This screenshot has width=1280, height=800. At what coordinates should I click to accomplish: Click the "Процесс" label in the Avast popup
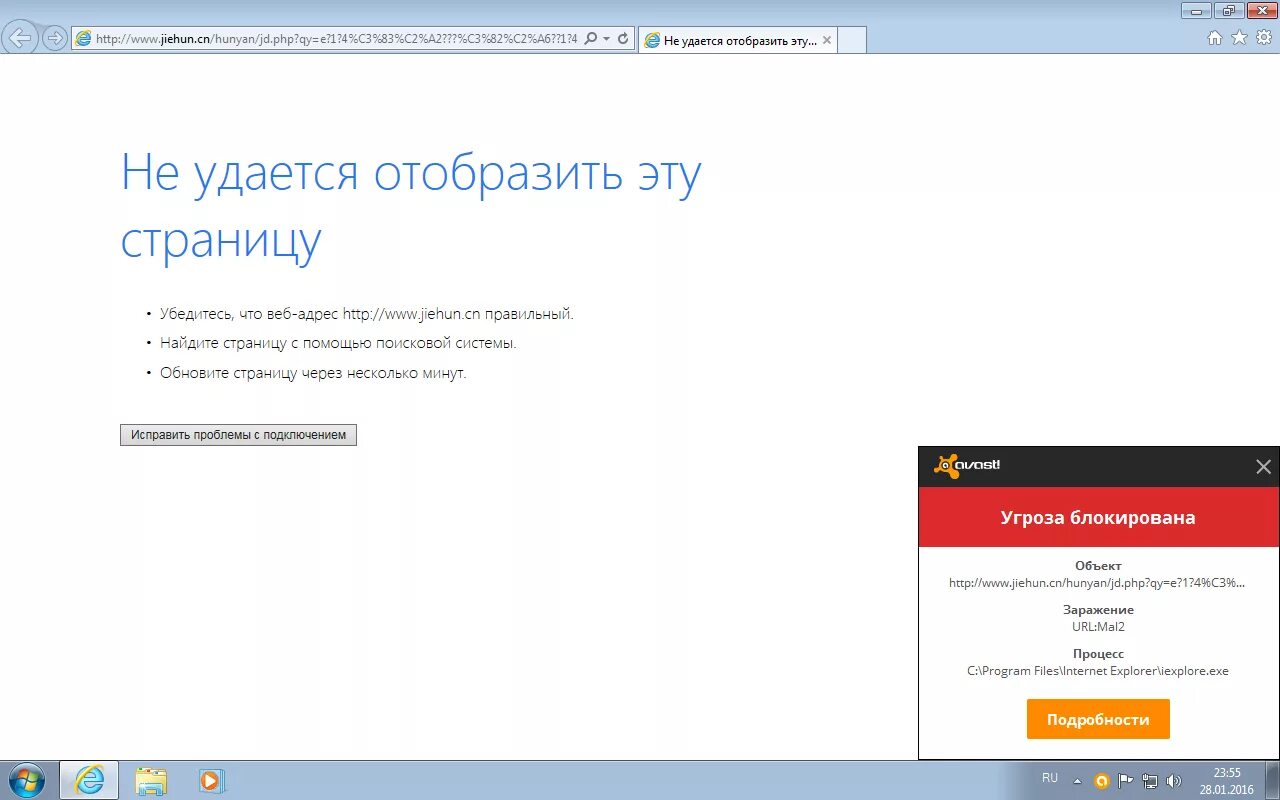tap(1098, 654)
